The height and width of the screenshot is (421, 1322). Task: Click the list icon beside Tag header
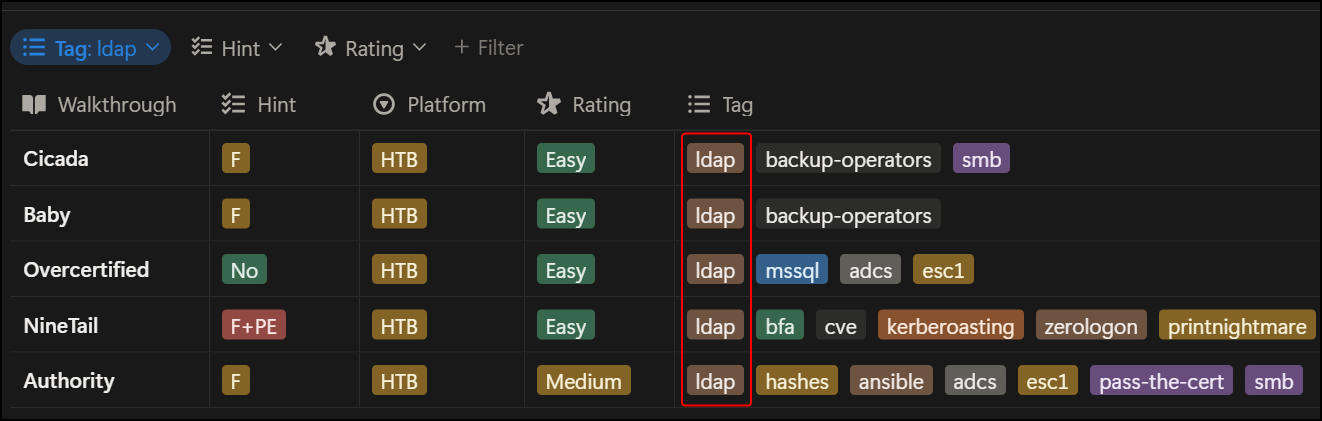tap(698, 104)
